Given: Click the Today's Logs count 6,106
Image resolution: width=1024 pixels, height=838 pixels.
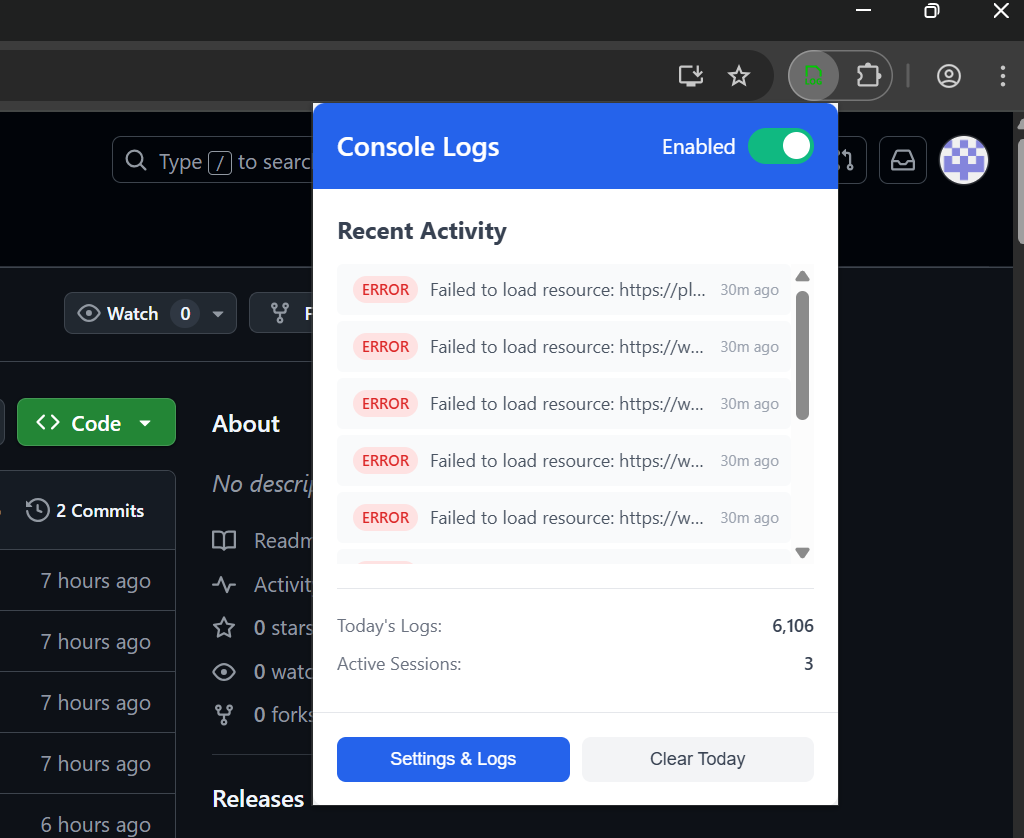Looking at the screenshot, I should (793, 626).
